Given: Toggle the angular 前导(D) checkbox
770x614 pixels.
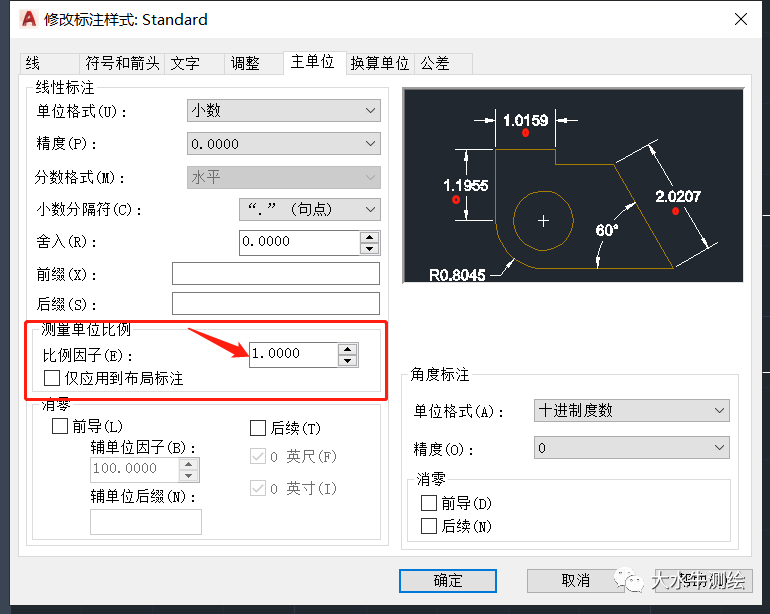Looking at the screenshot, I should click(429, 503).
